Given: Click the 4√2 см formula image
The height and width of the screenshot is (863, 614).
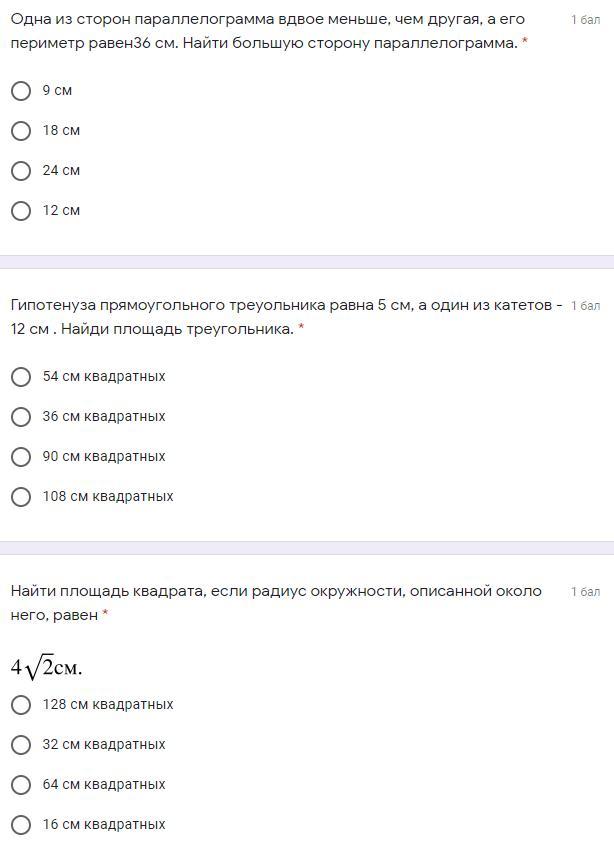Looking at the screenshot, I should 47,666.
